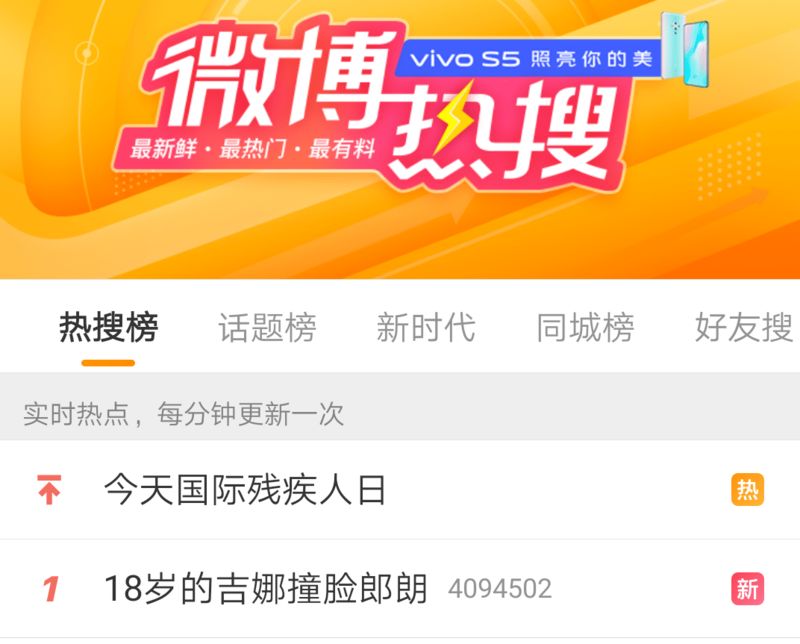Tap the pinned-to-top arrow icon
The width and height of the screenshot is (800, 644).
click(49, 490)
